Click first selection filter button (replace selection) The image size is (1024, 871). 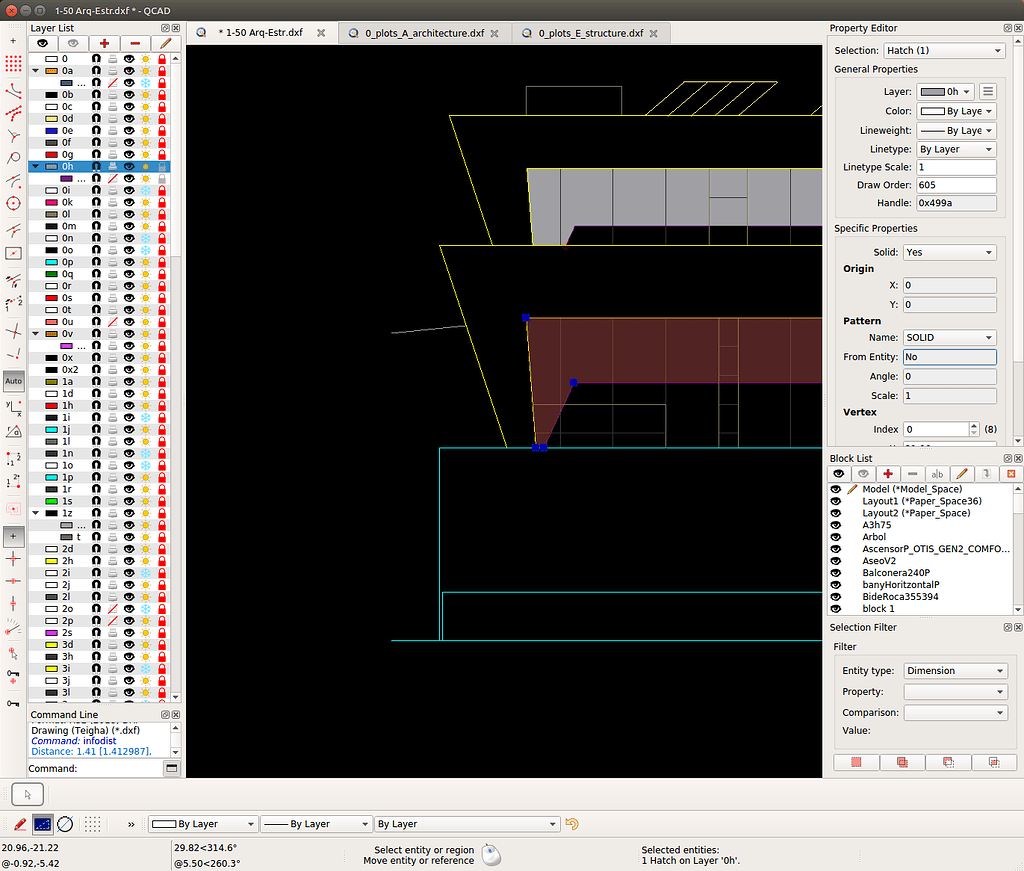point(856,762)
